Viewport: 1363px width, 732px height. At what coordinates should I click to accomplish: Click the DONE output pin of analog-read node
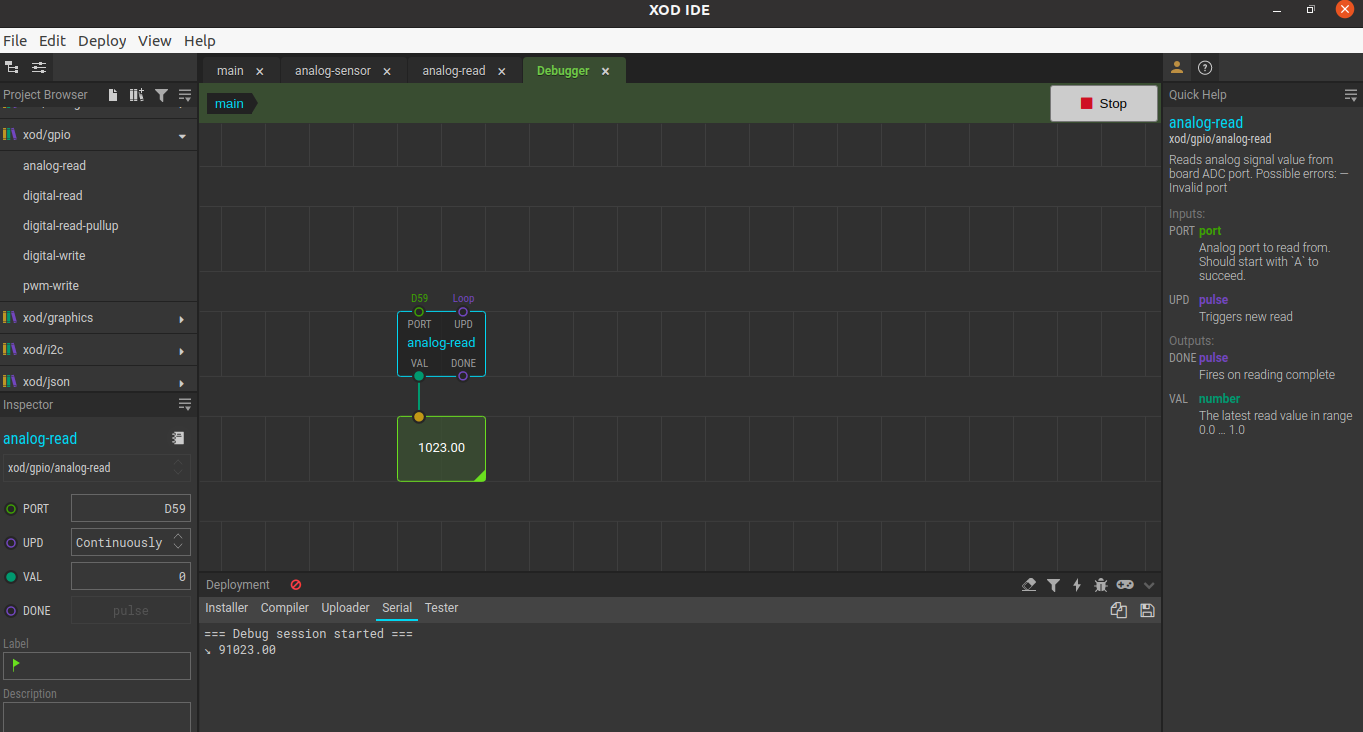pos(463,376)
